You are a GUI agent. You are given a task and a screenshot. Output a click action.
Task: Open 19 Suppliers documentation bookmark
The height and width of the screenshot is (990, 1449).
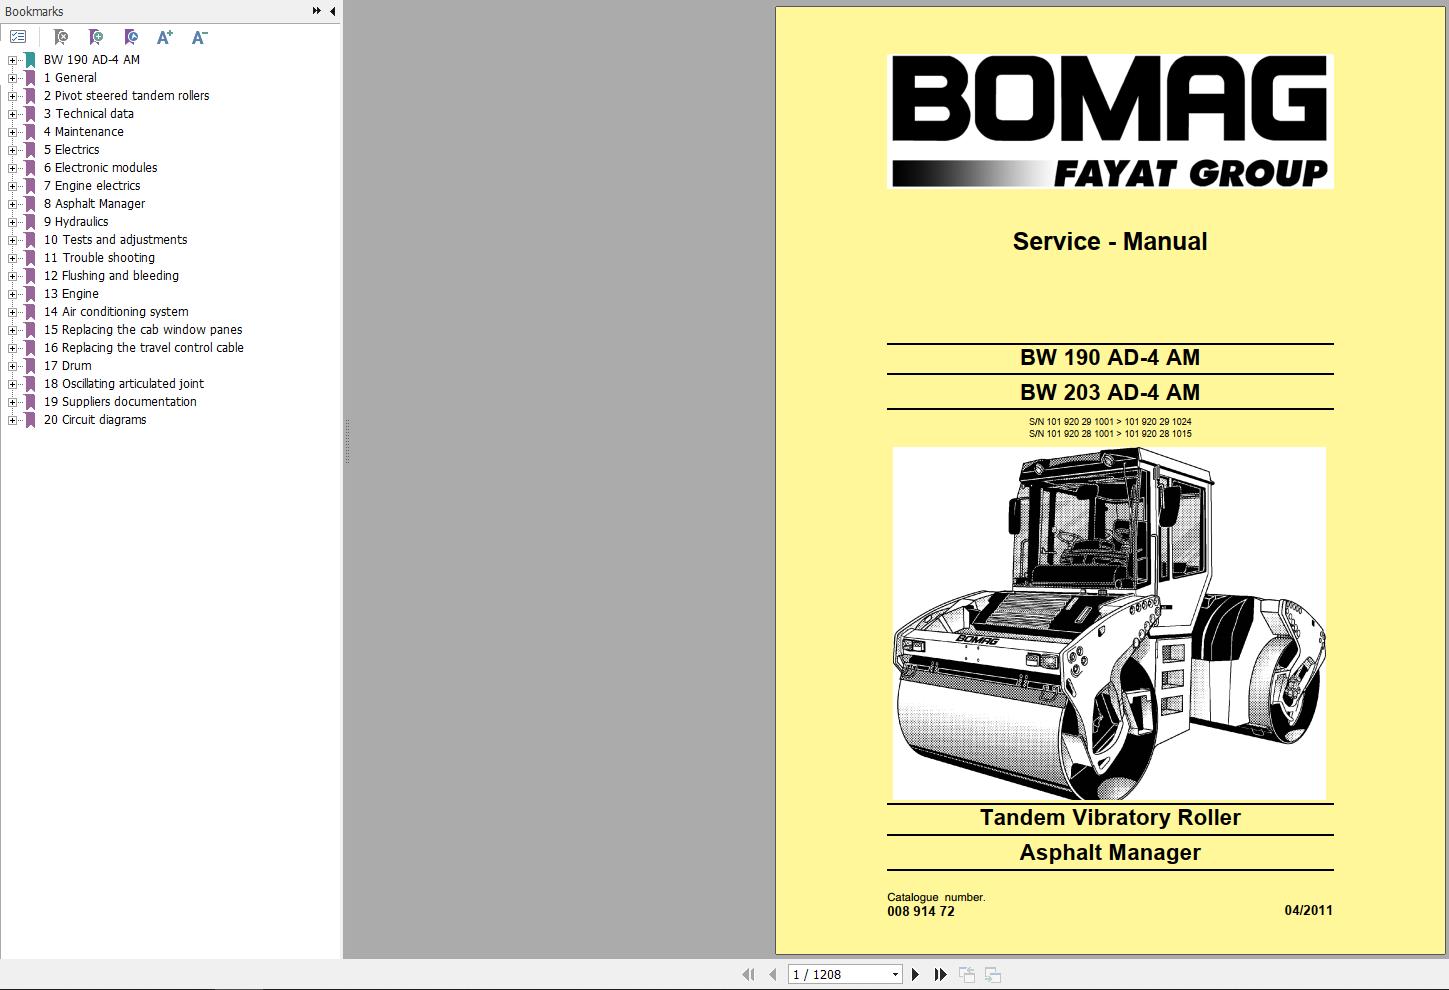coord(120,402)
